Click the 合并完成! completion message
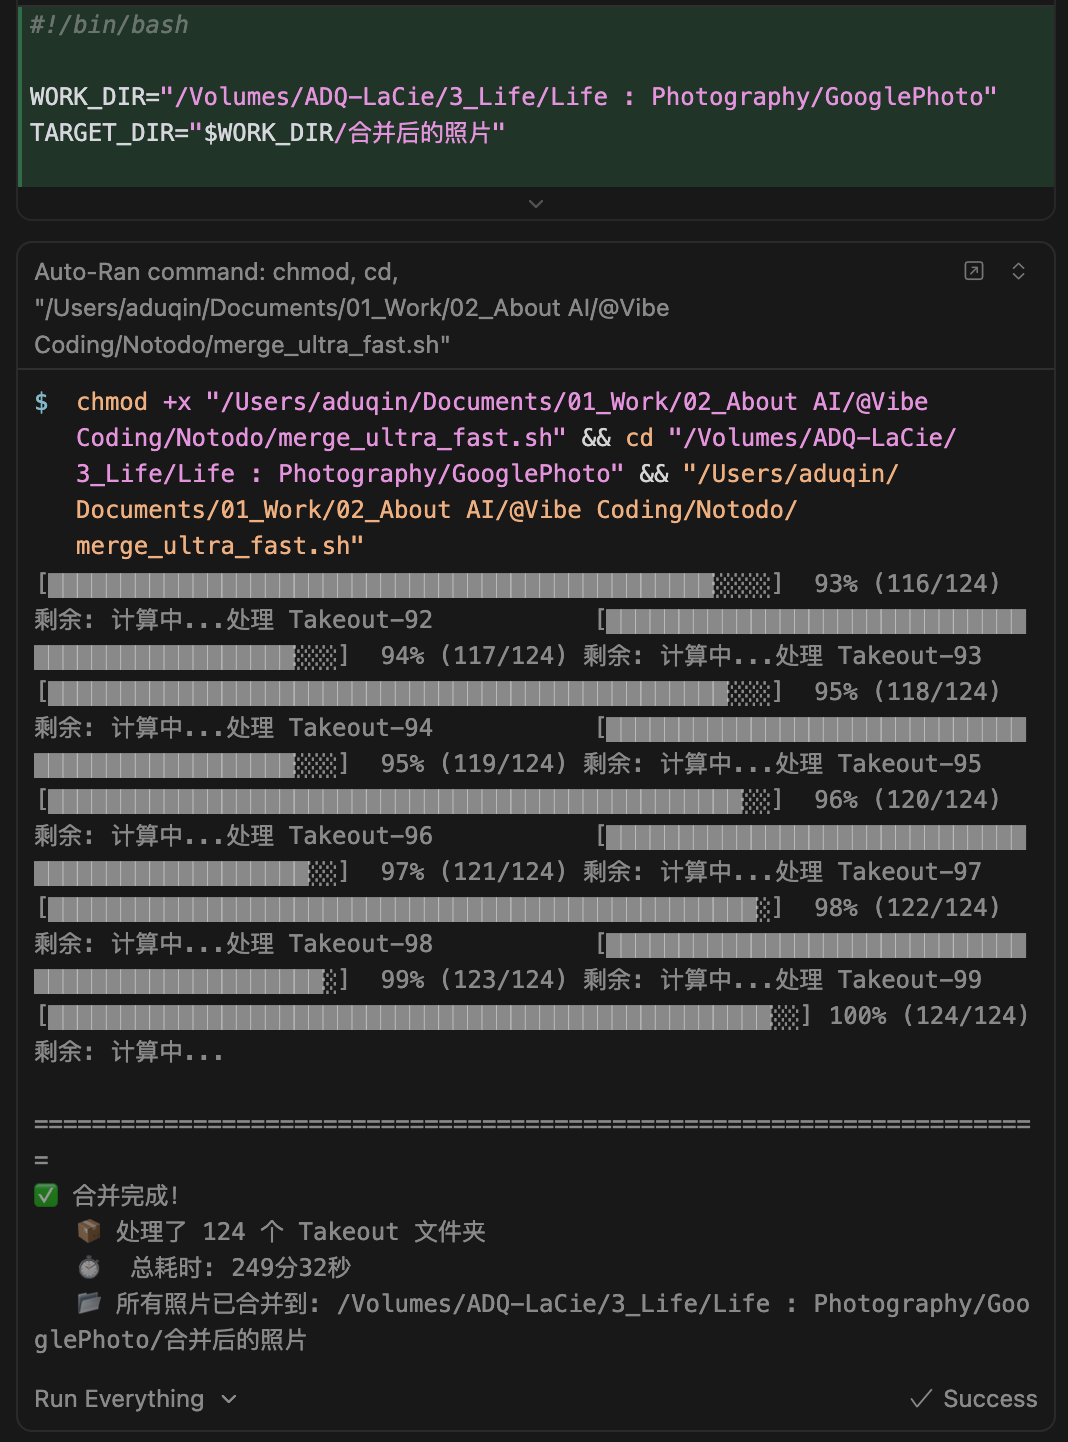The width and height of the screenshot is (1068, 1442). pyautogui.click(x=126, y=1195)
